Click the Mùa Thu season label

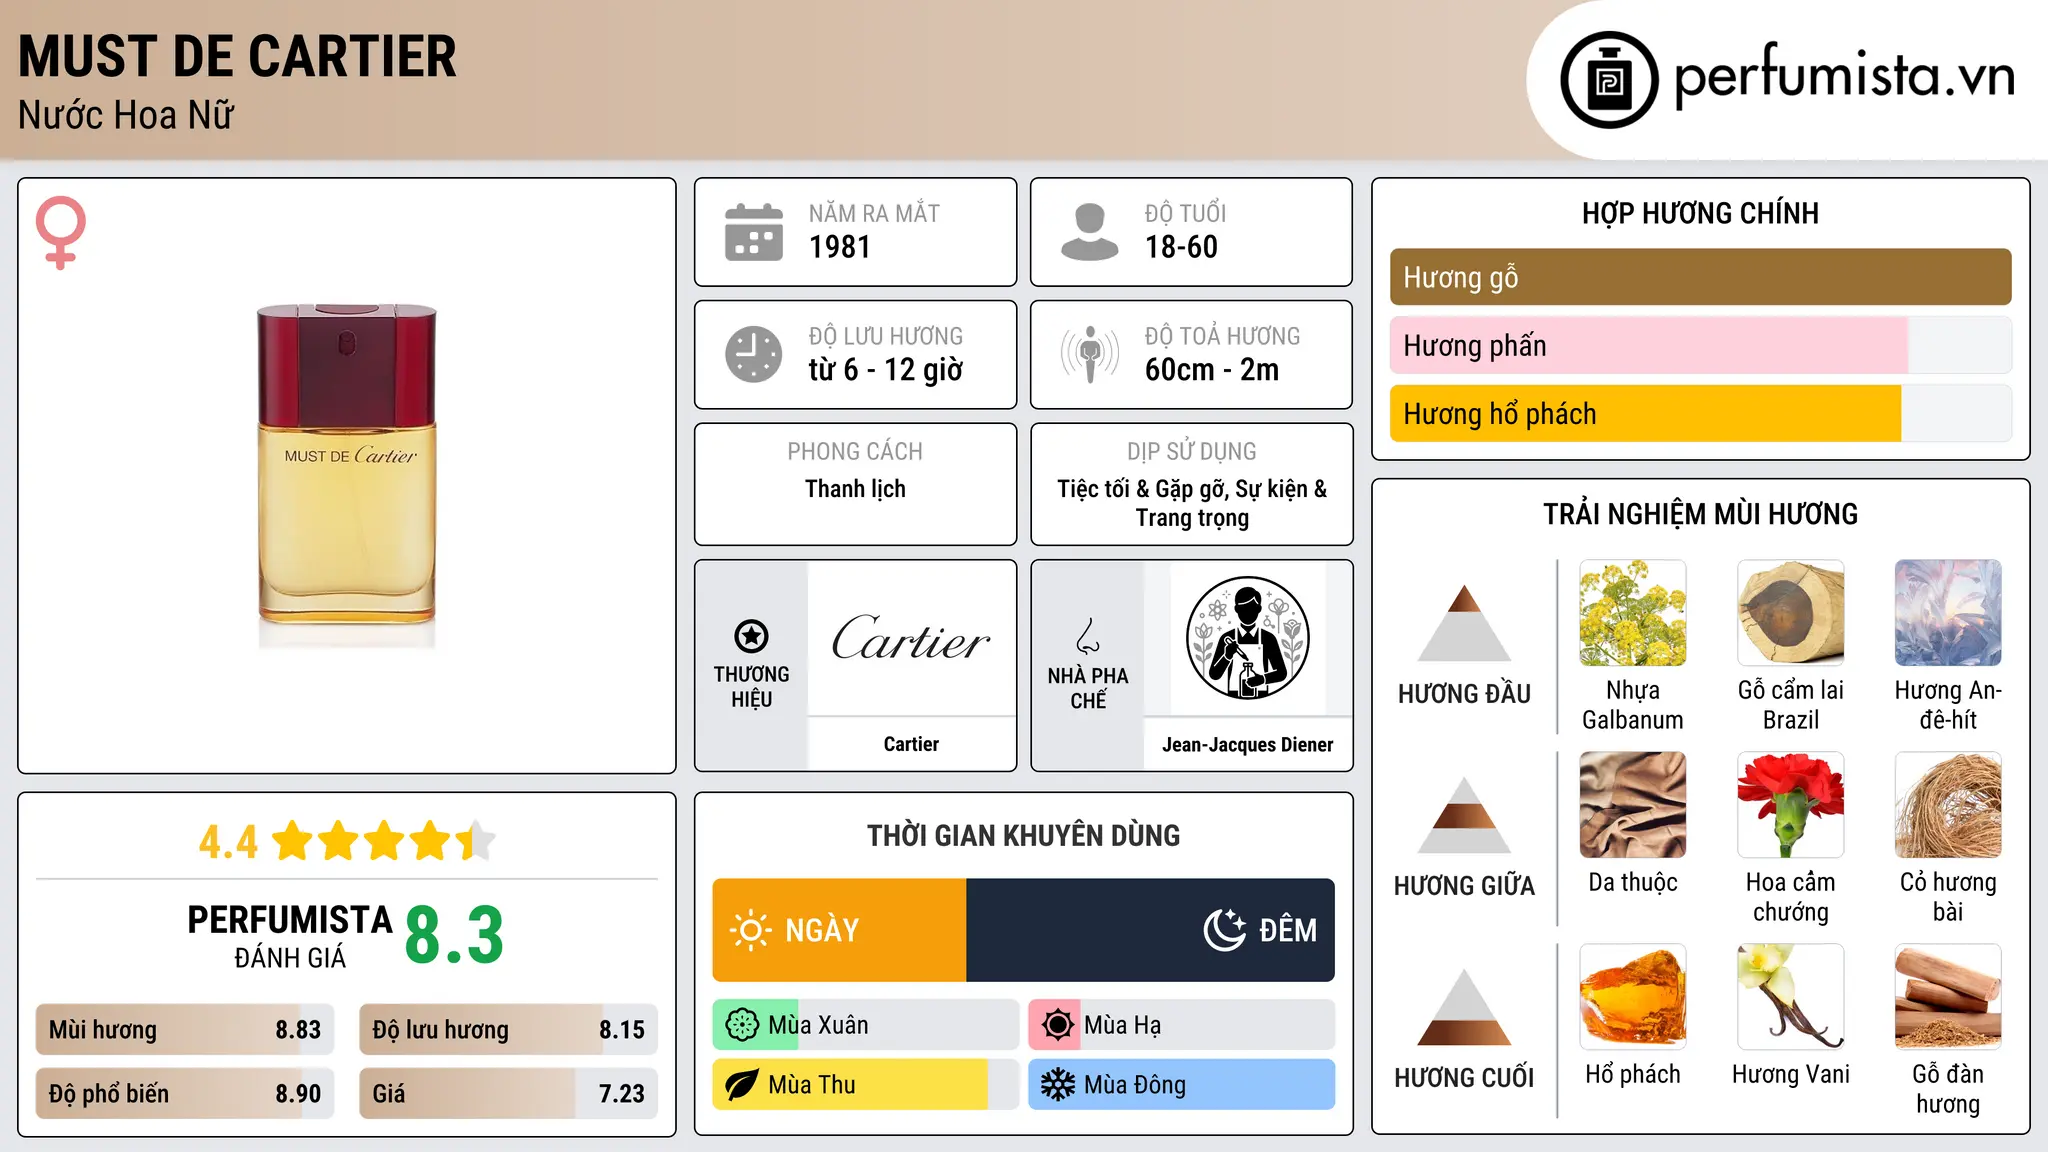[x=812, y=1085]
